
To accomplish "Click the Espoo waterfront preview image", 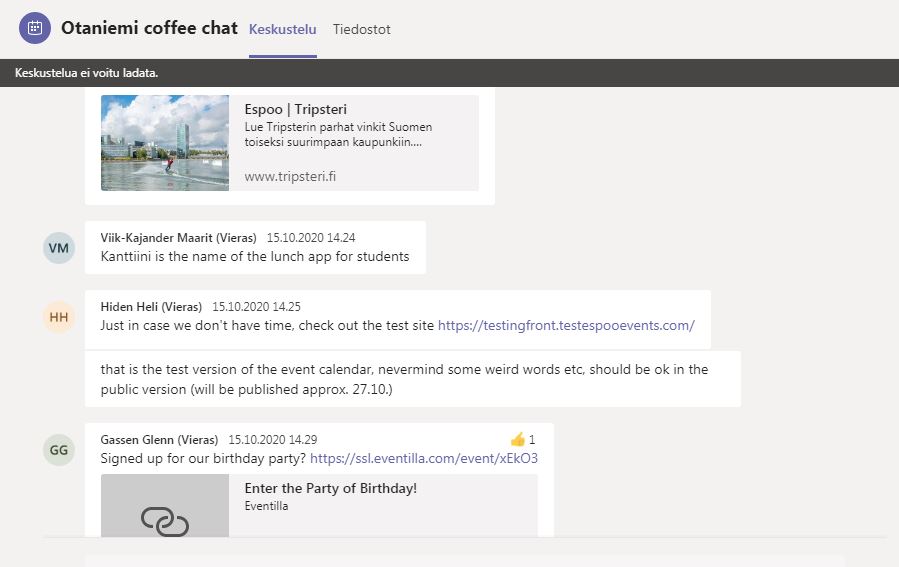I will (165, 143).
